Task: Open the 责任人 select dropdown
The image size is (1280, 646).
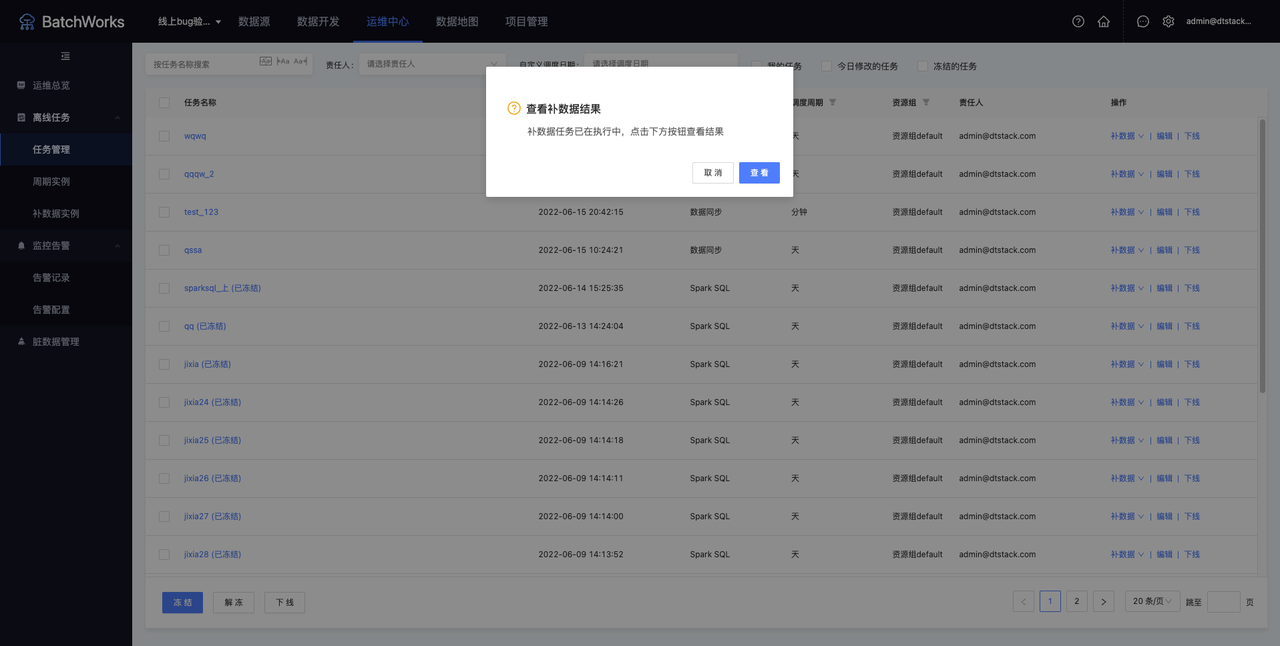Action: [432, 64]
